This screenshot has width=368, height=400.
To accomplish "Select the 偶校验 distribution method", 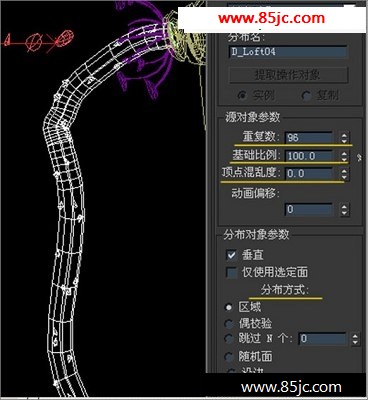I will coord(229,323).
